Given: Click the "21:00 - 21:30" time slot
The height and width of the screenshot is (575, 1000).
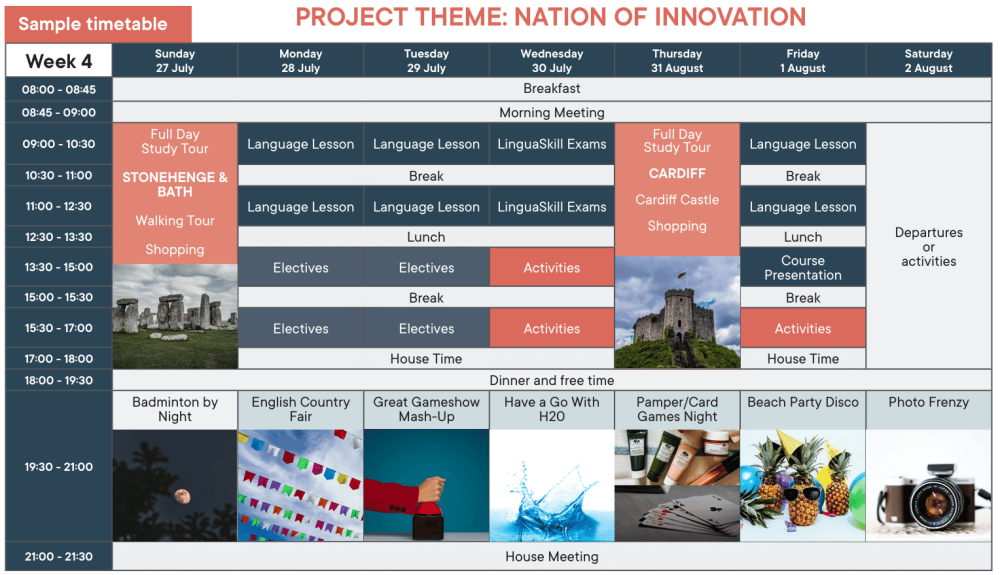Looking at the screenshot, I should pyautogui.click(x=59, y=557).
